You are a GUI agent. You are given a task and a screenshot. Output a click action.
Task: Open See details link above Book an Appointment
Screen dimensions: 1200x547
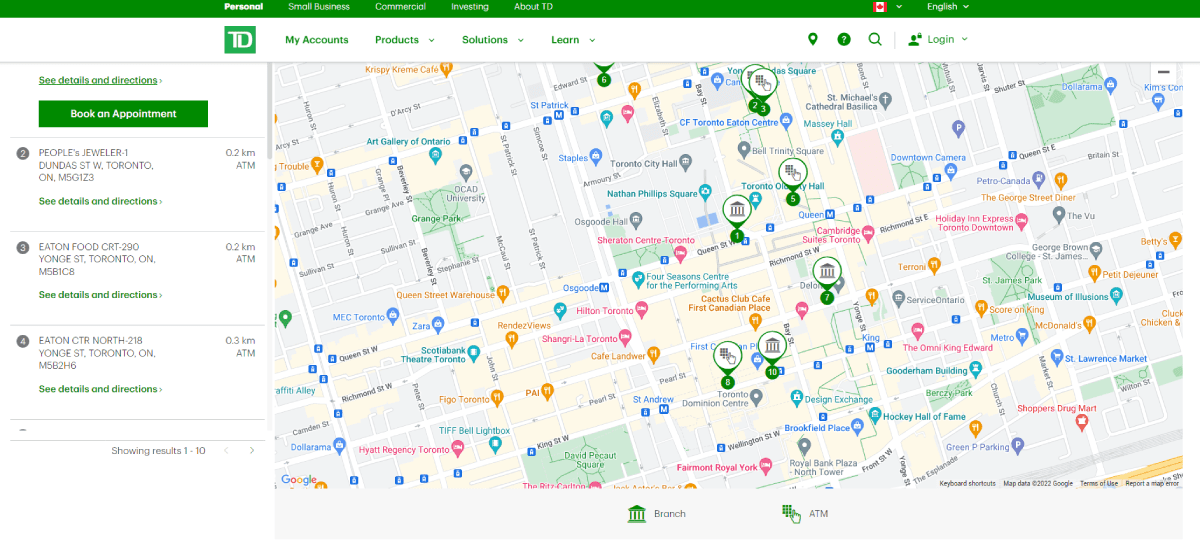[x=100, y=80]
